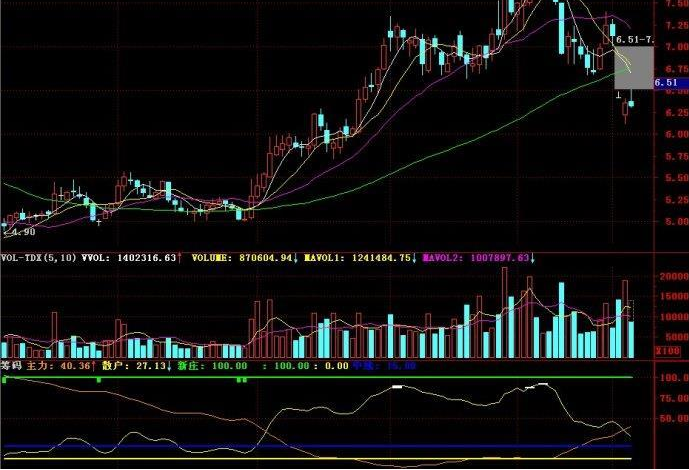The width and height of the screenshot is (689, 470).
Task: Select the 筹码 indicator name label
Action: [11, 365]
